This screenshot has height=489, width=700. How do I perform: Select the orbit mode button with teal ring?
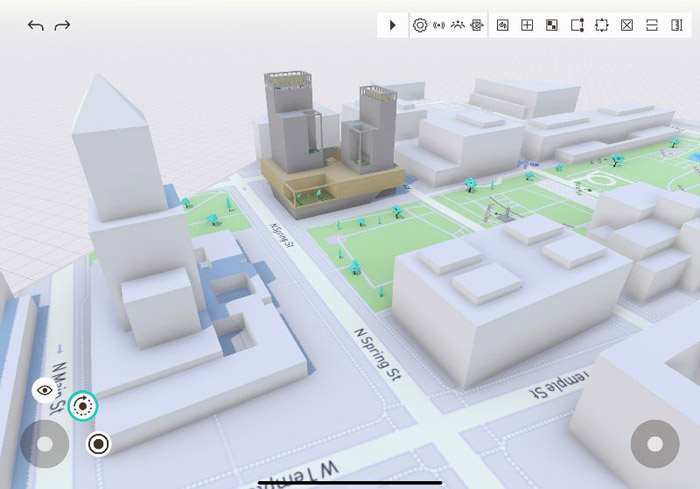(x=84, y=406)
